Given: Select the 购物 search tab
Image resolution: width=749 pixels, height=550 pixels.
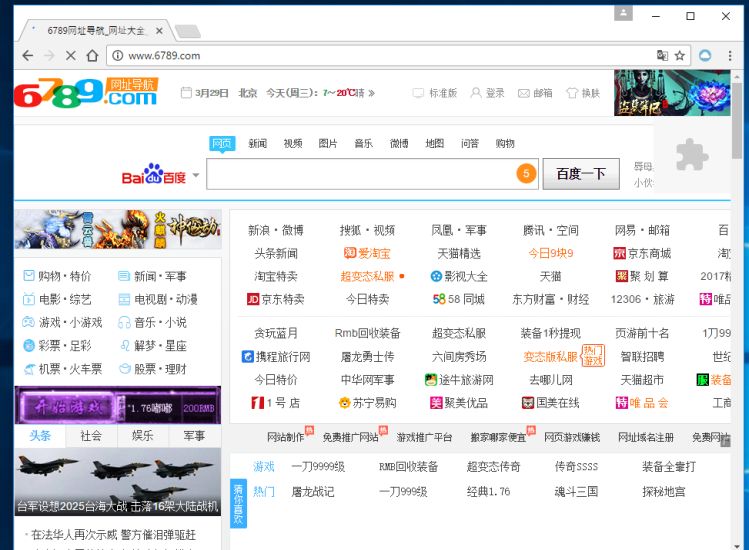Looking at the screenshot, I should point(505,143).
